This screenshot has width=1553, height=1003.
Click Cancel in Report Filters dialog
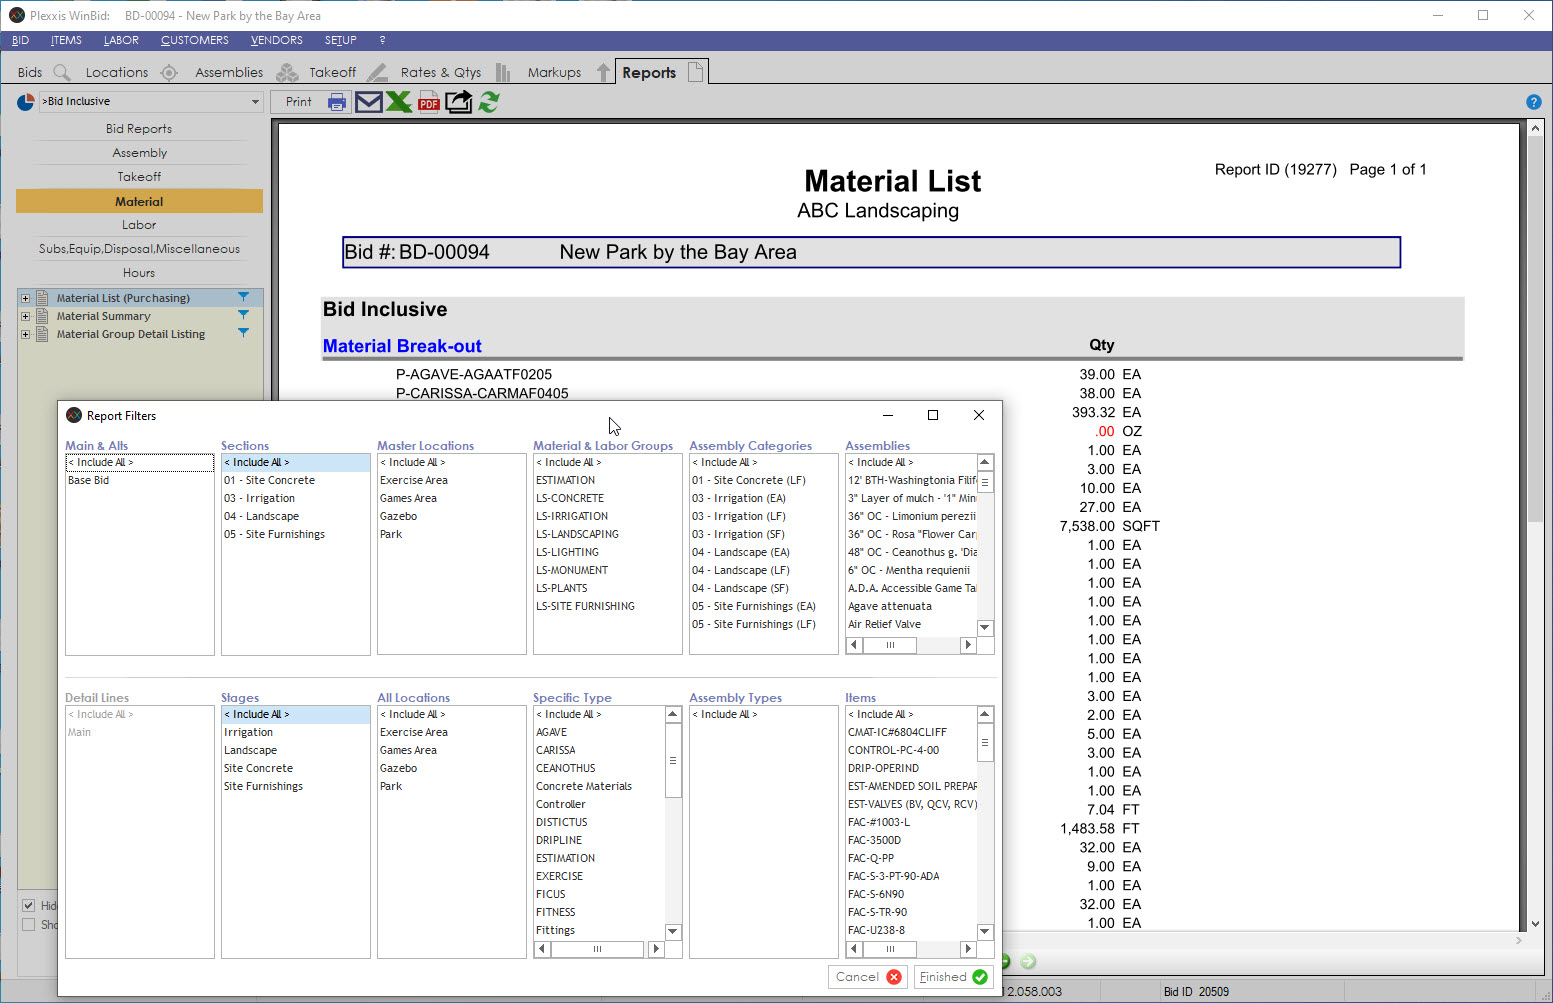click(x=868, y=977)
